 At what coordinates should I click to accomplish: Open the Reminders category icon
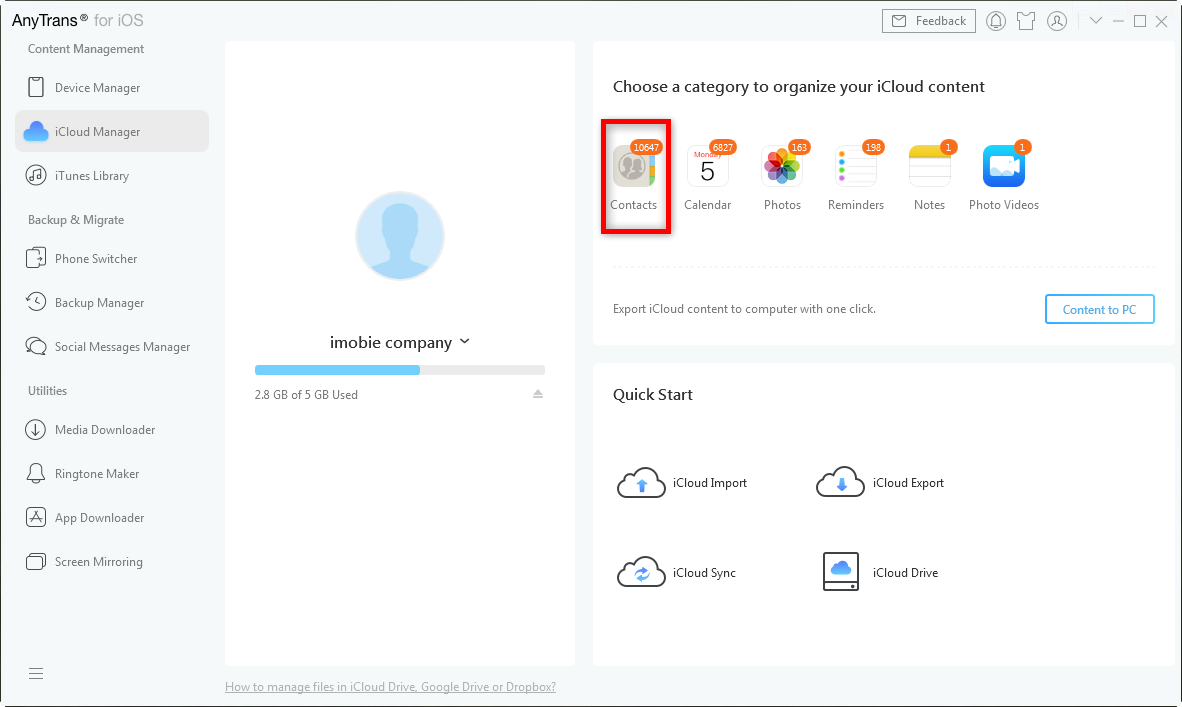coord(856,166)
